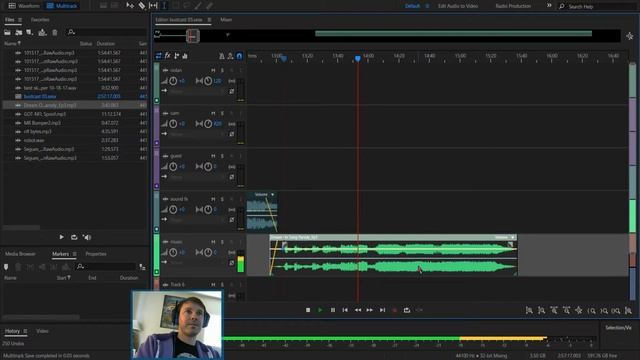Open the Properties tab
The height and width of the screenshot is (360, 640).
(96, 254)
